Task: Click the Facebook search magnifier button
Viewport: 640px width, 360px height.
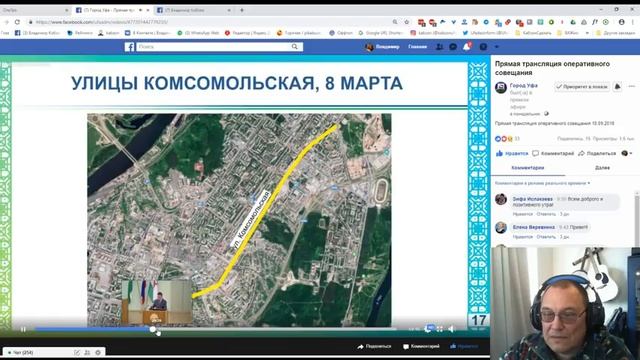Action: tap(295, 47)
